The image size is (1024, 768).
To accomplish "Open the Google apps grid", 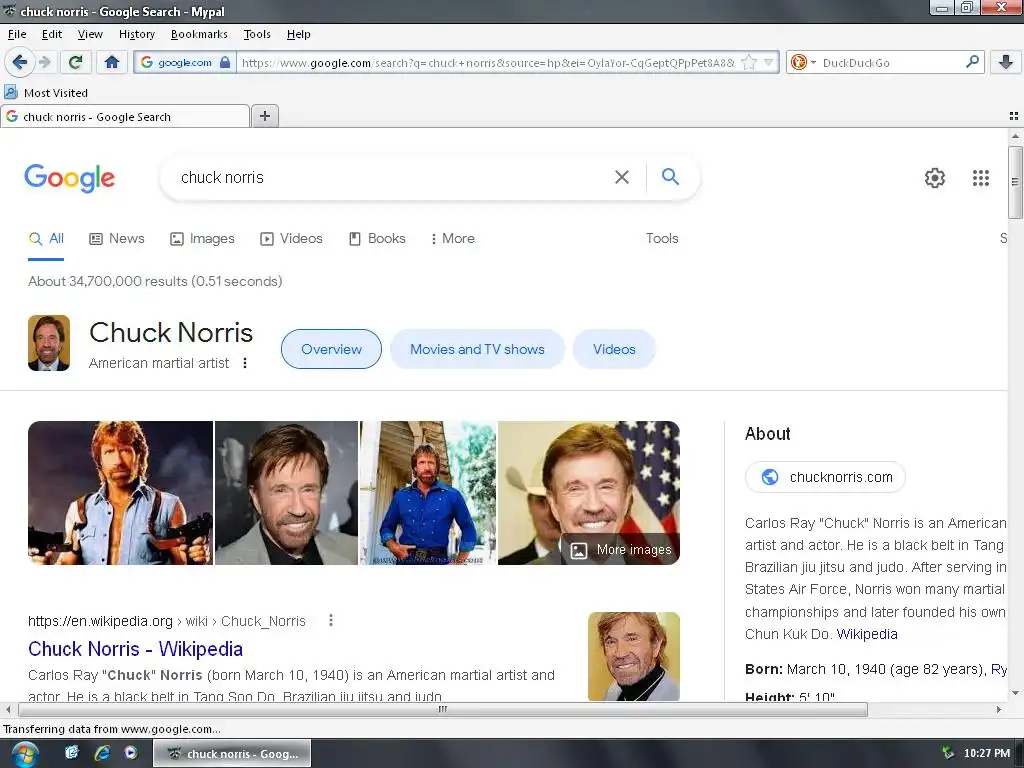I will [x=981, y=178].
